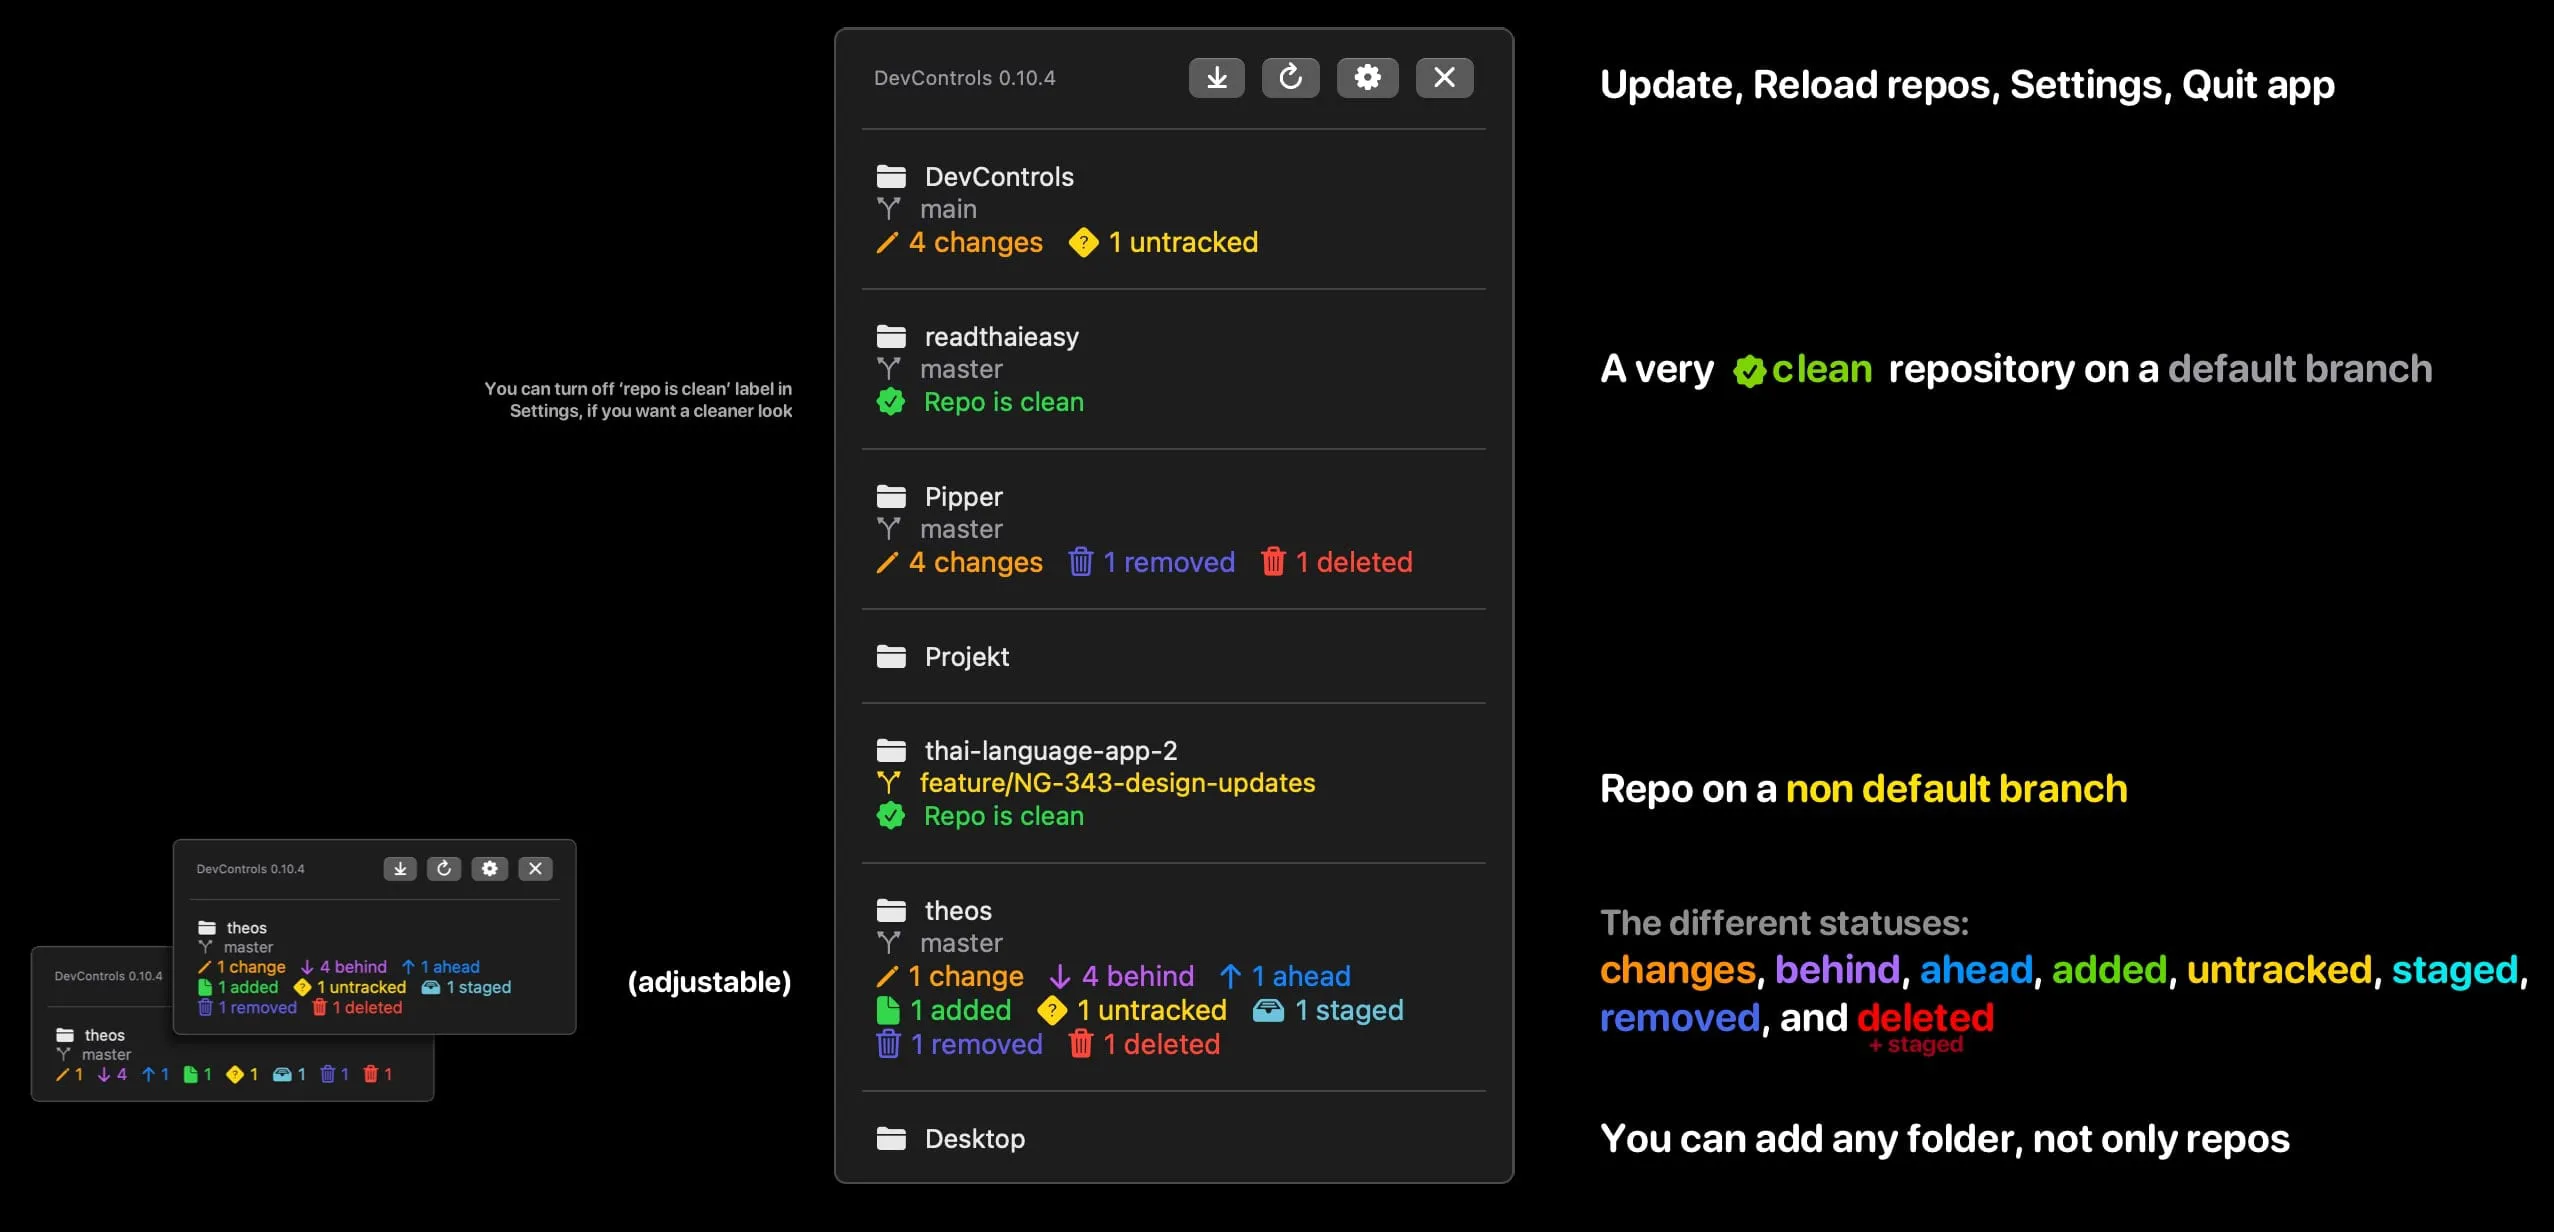This screenshot has width=2554, height=1232.
Task: Click the '1 untracked' diamond icon on DevControls
Action: click(1083, 242)
